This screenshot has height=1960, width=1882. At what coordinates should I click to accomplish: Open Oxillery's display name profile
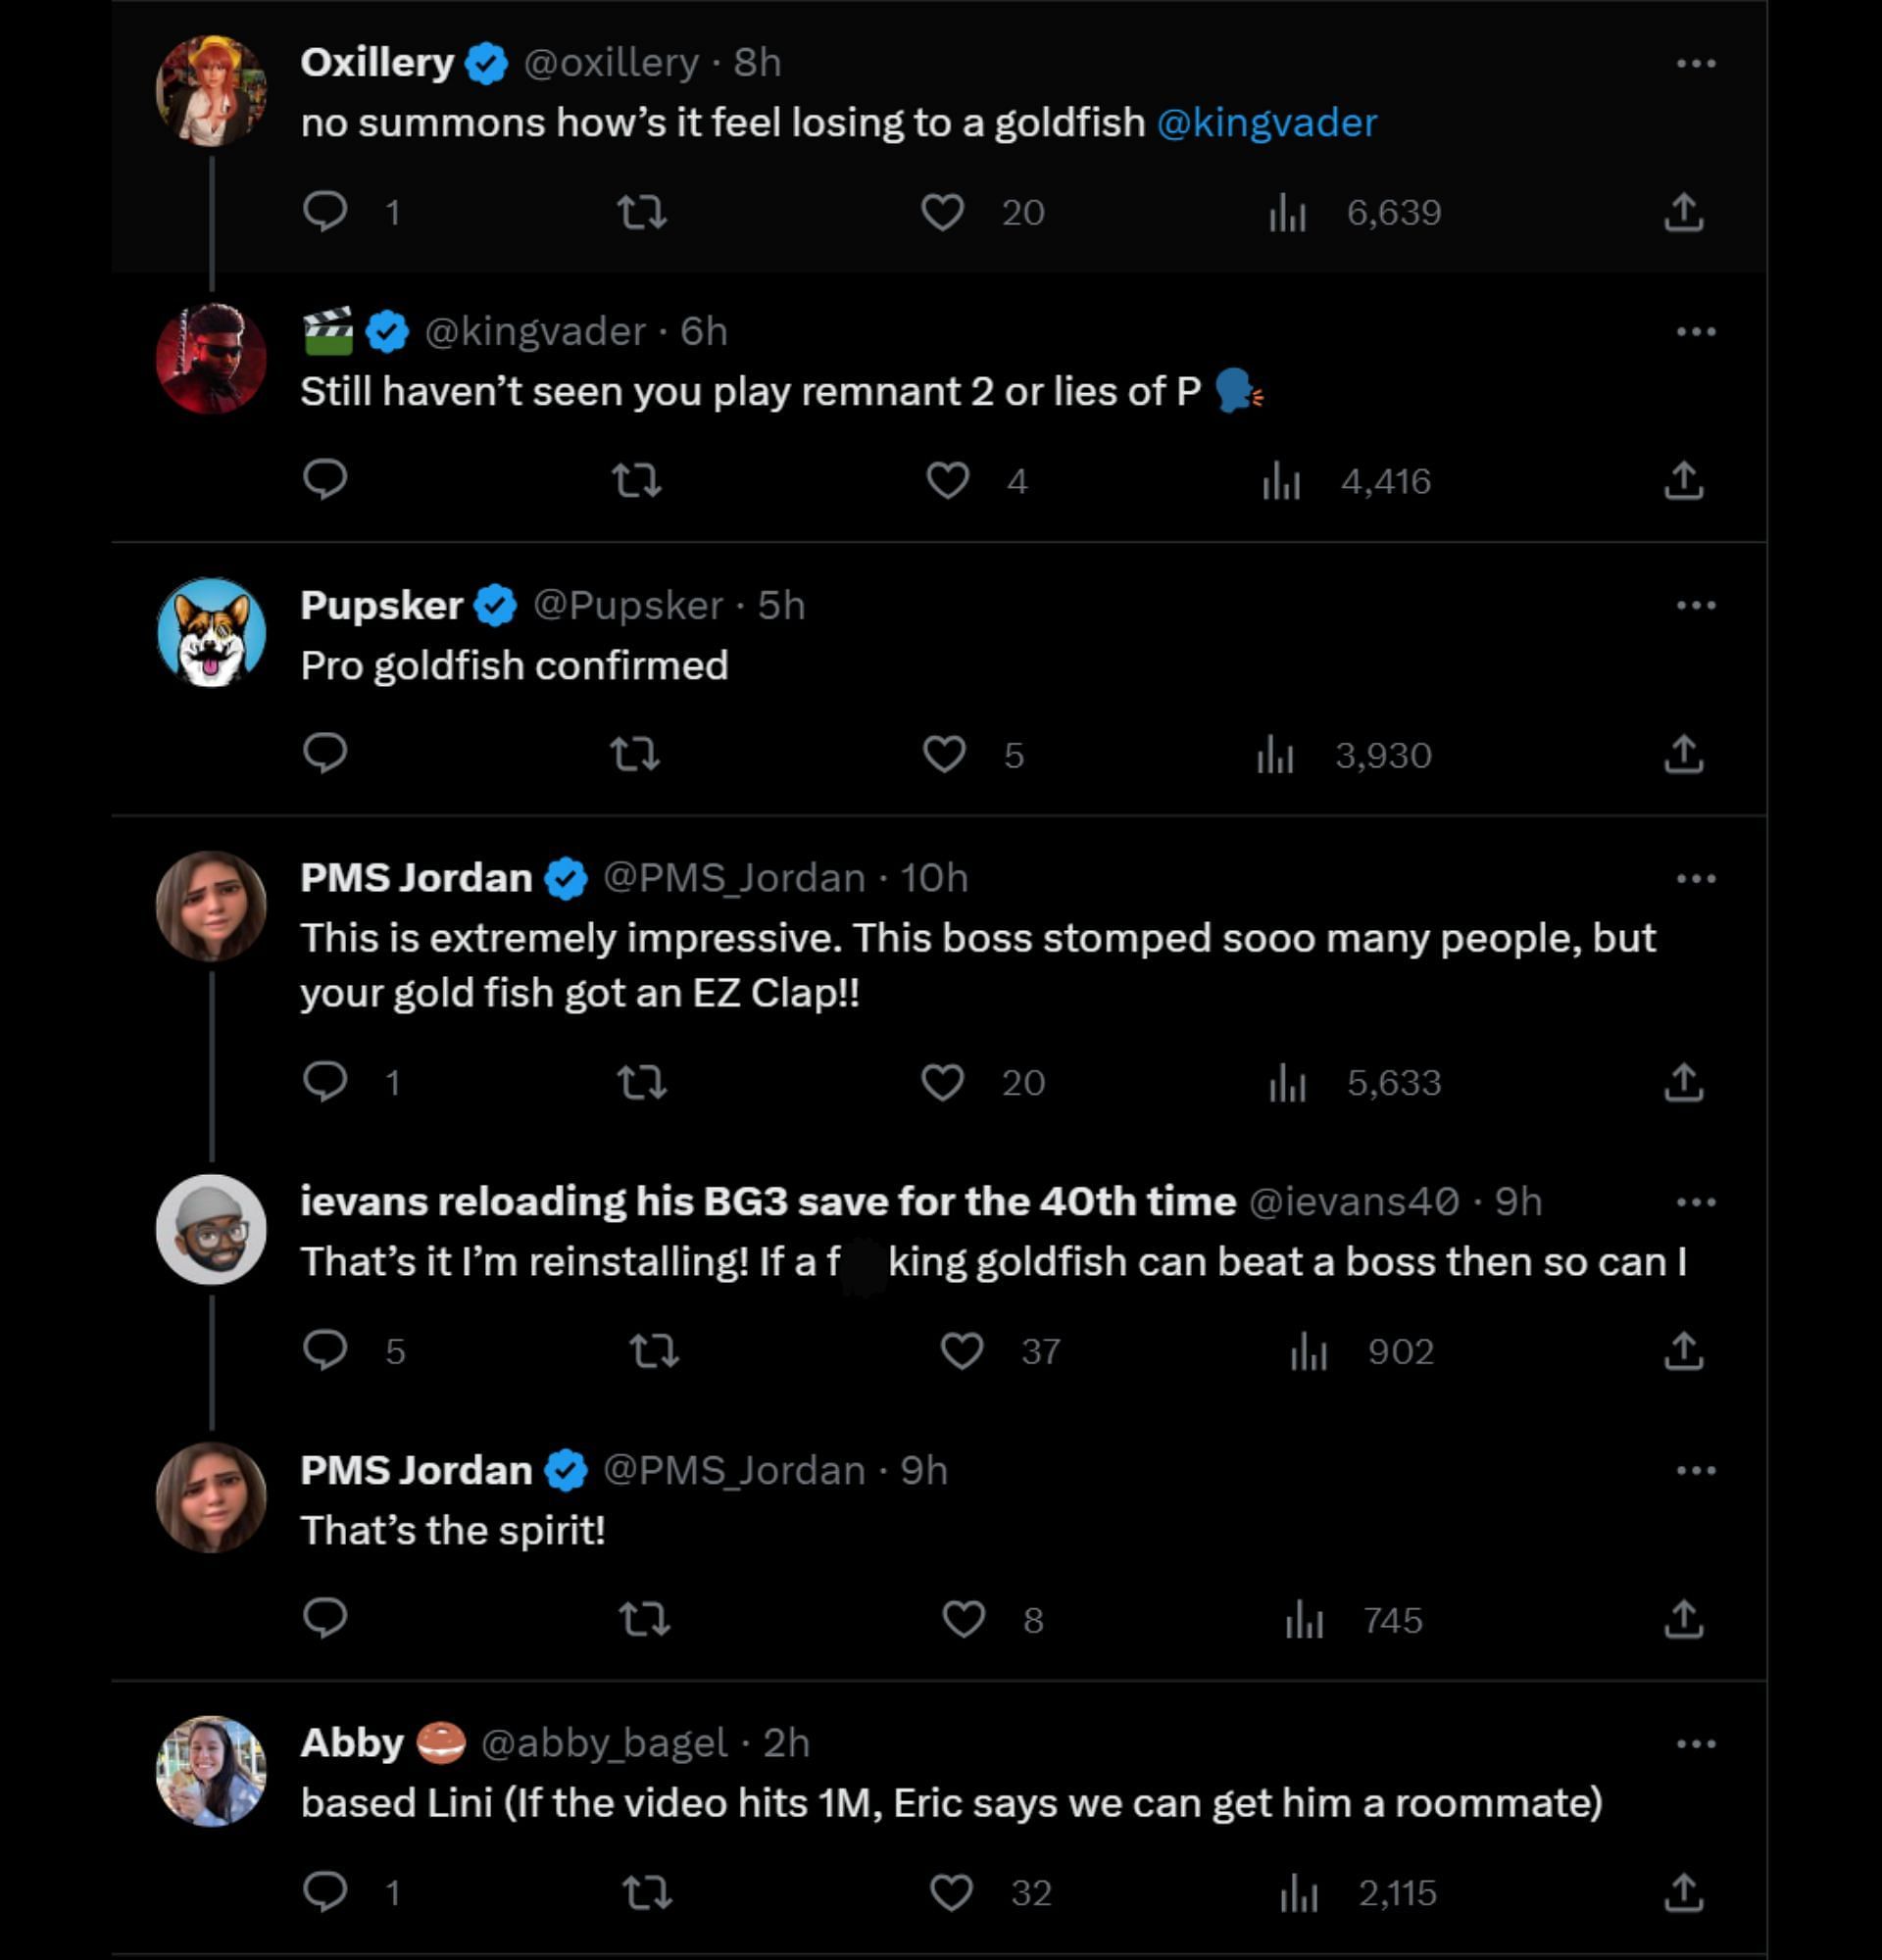pos(377,63)
